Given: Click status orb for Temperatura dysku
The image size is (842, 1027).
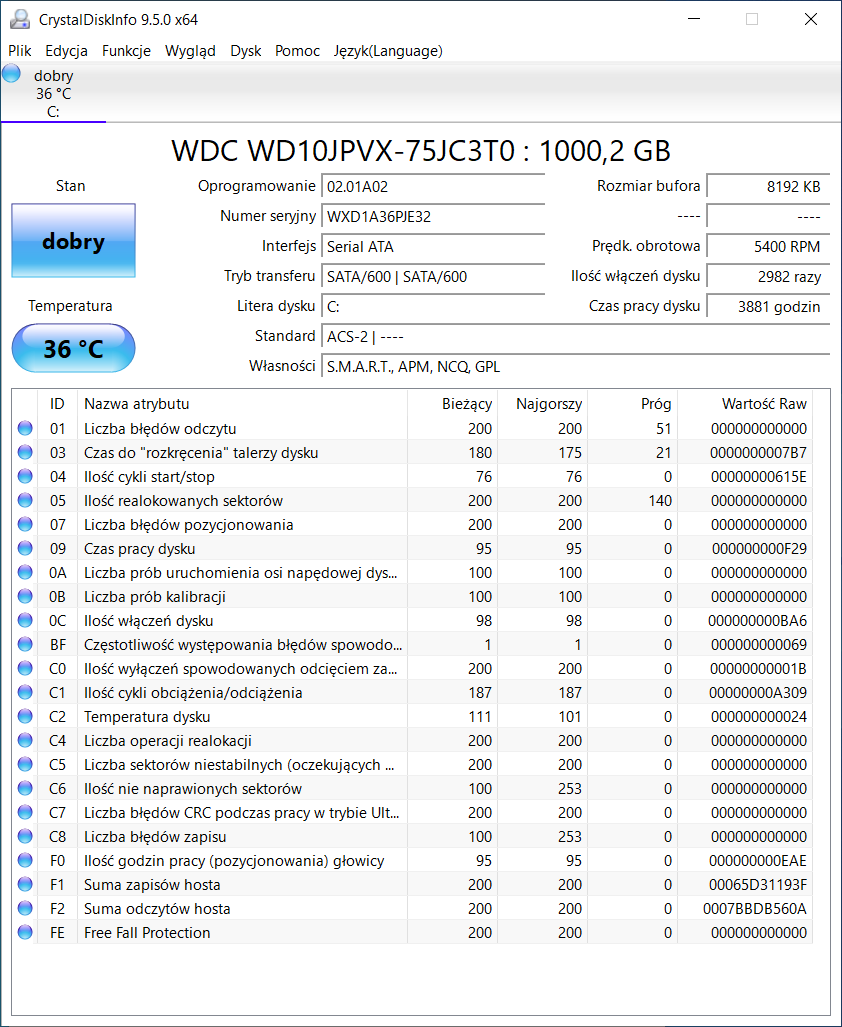Looking at the screenshot, I should (25, 717).
